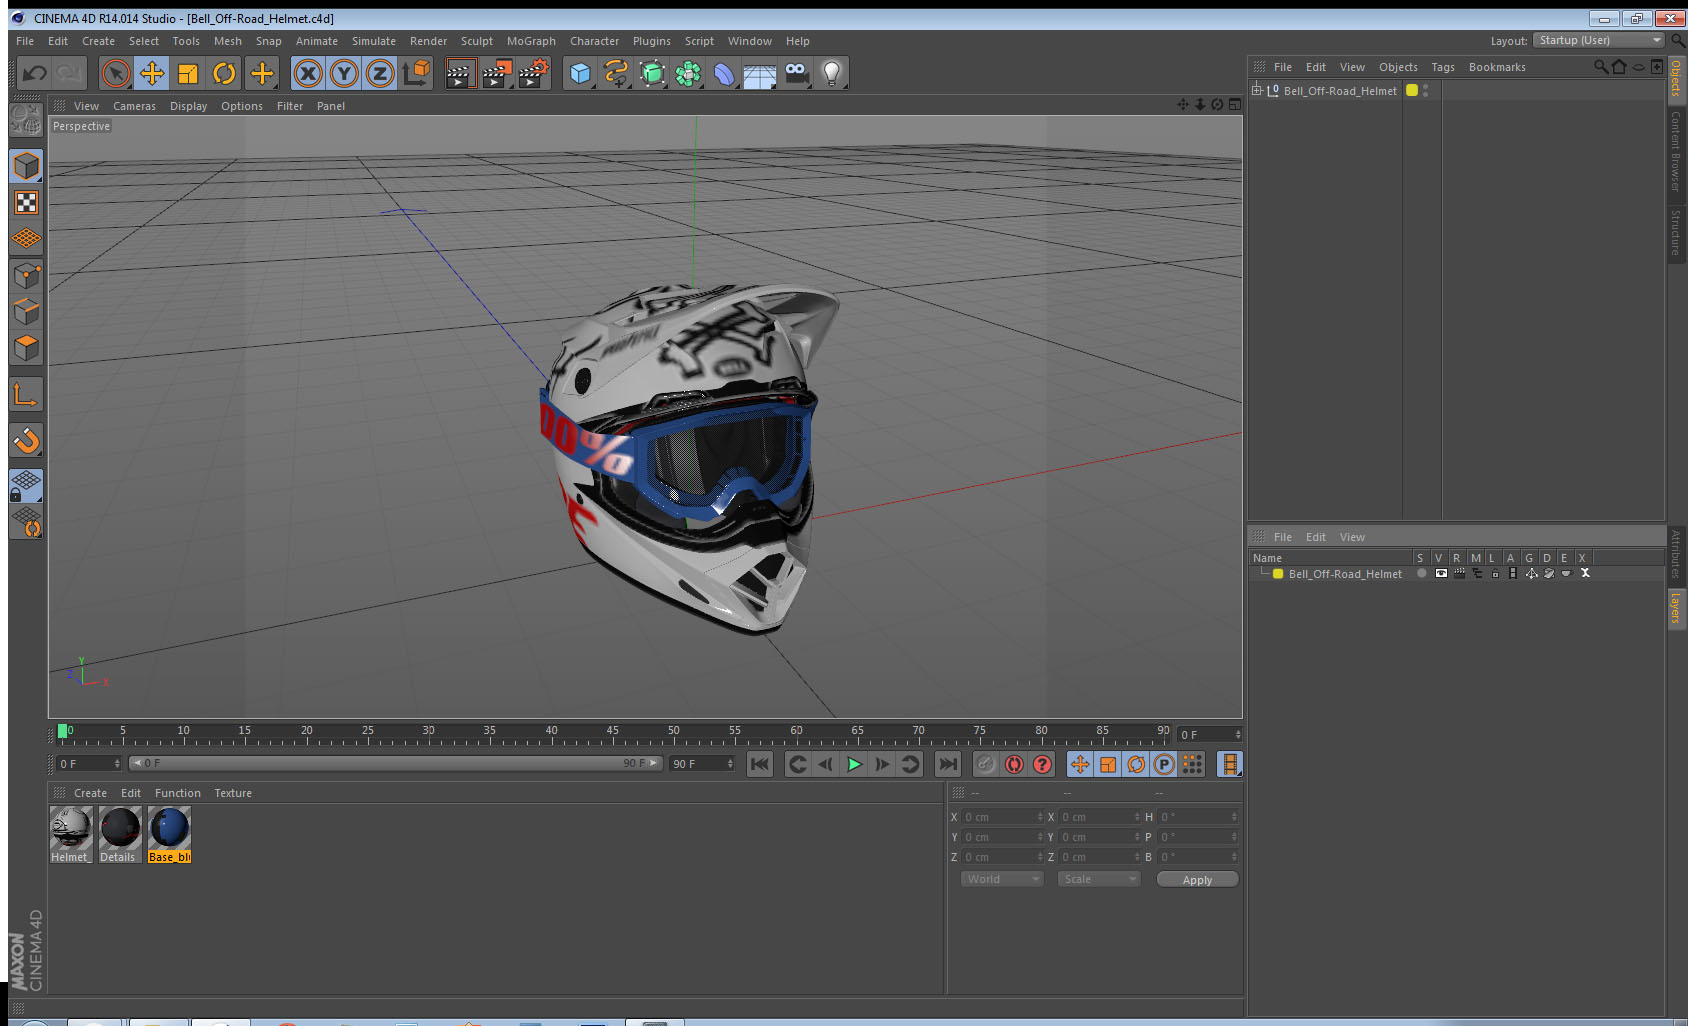This screenshot has width=1688, height=1026.
Task: Select the Live Selection tool
Action: (116, 73)
